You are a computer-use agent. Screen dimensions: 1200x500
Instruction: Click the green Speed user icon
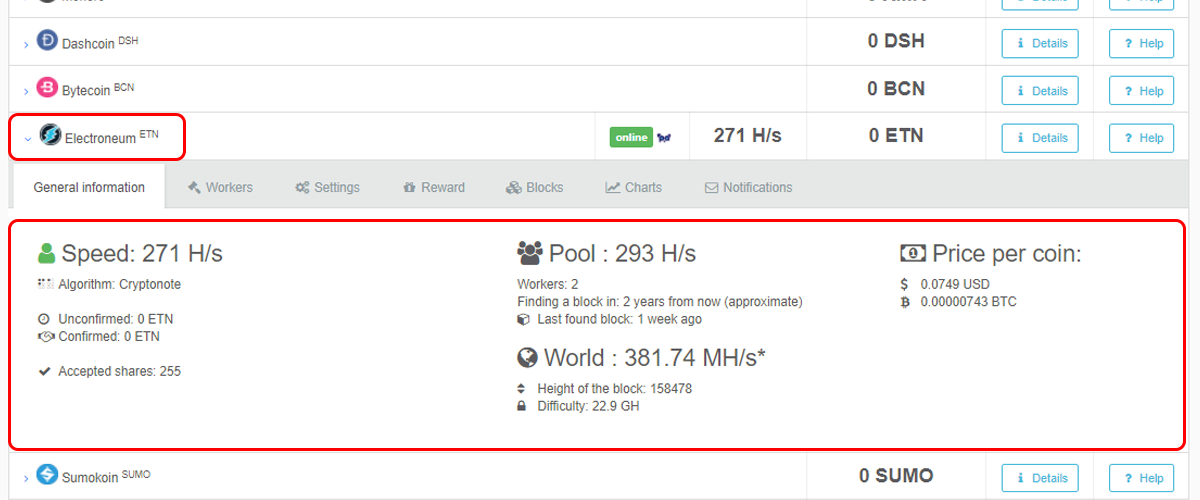pyautogui.click(x=46, y=253)
